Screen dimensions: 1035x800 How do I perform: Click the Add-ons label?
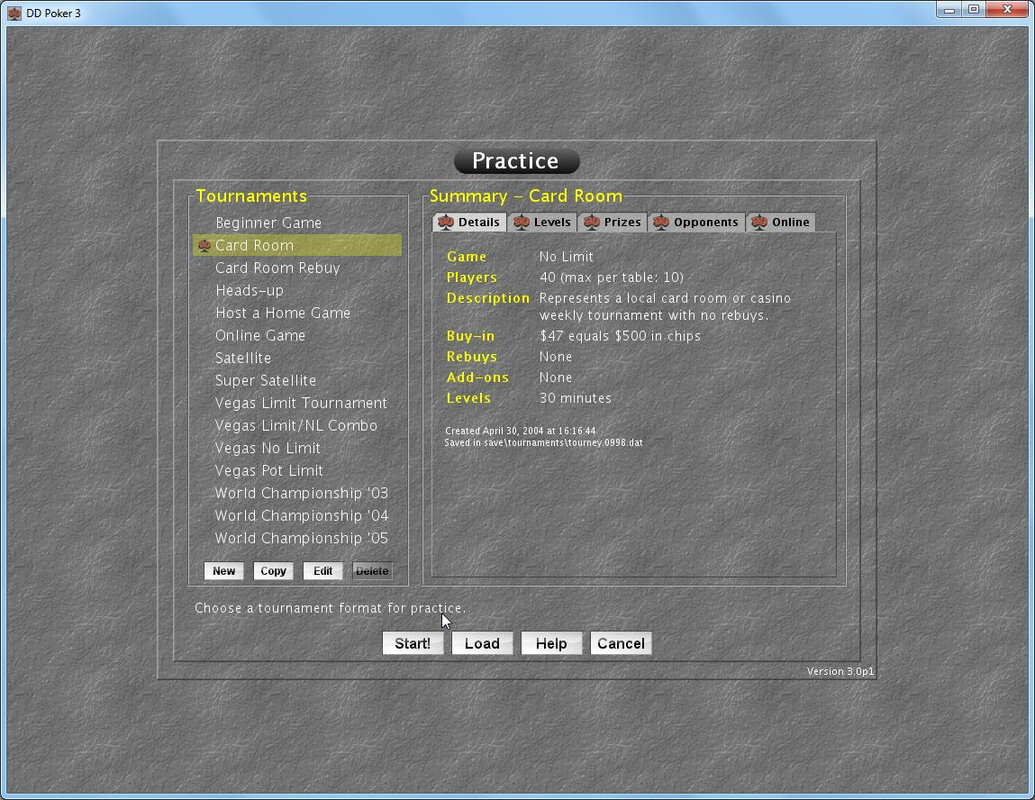click(477, 378)
